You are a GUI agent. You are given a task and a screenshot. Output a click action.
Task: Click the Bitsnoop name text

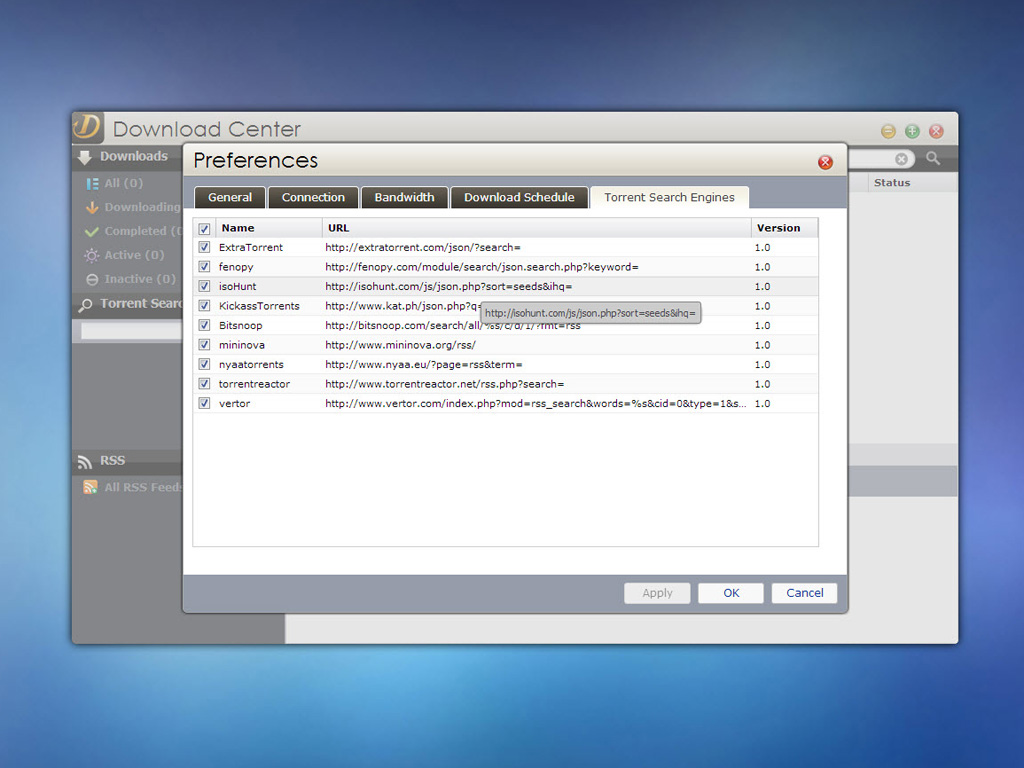(x=240, y=325)
